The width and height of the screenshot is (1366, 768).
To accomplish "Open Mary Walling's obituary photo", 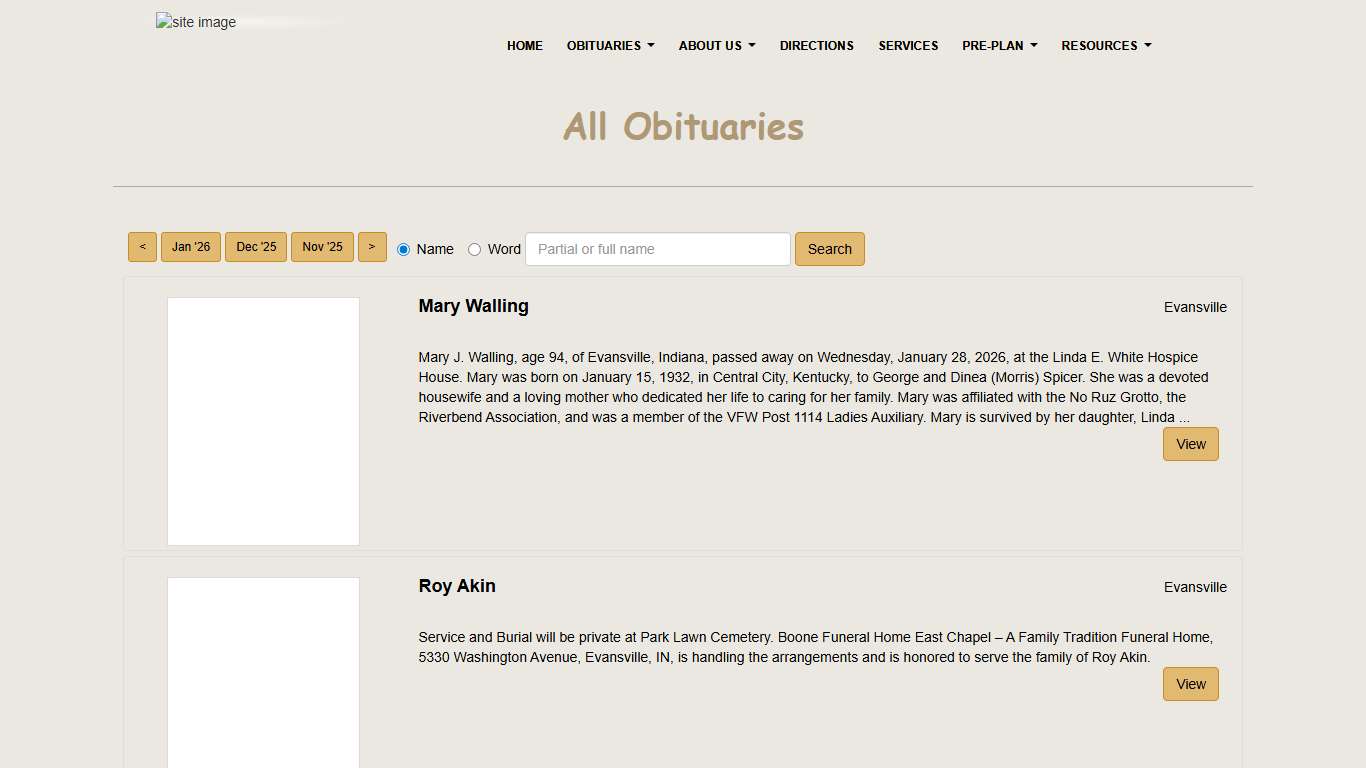I will point(263,420).
